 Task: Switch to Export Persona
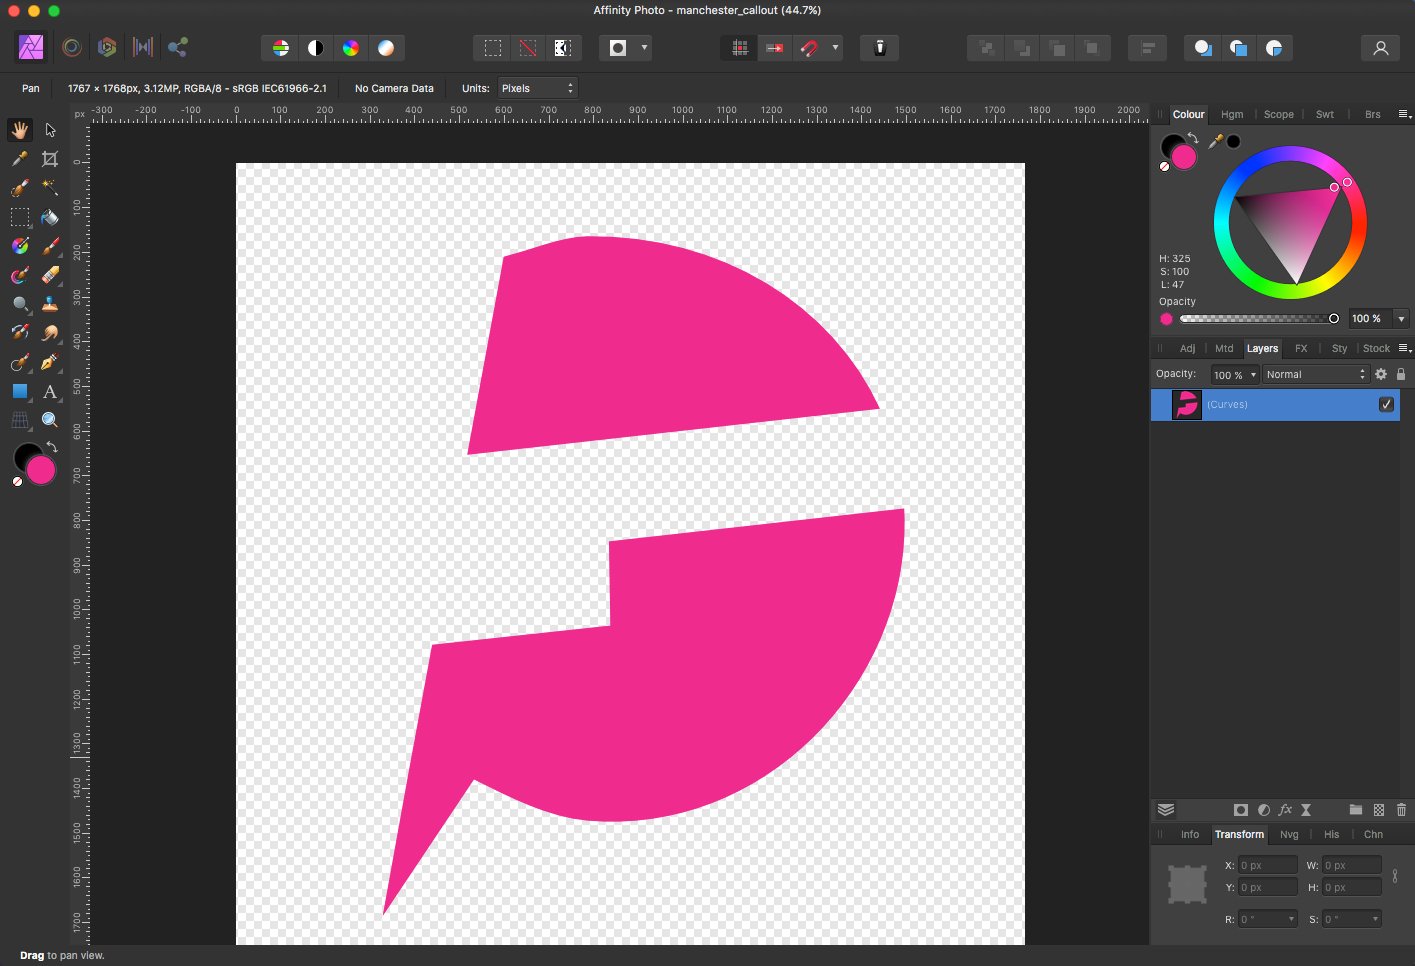point(178,47)
